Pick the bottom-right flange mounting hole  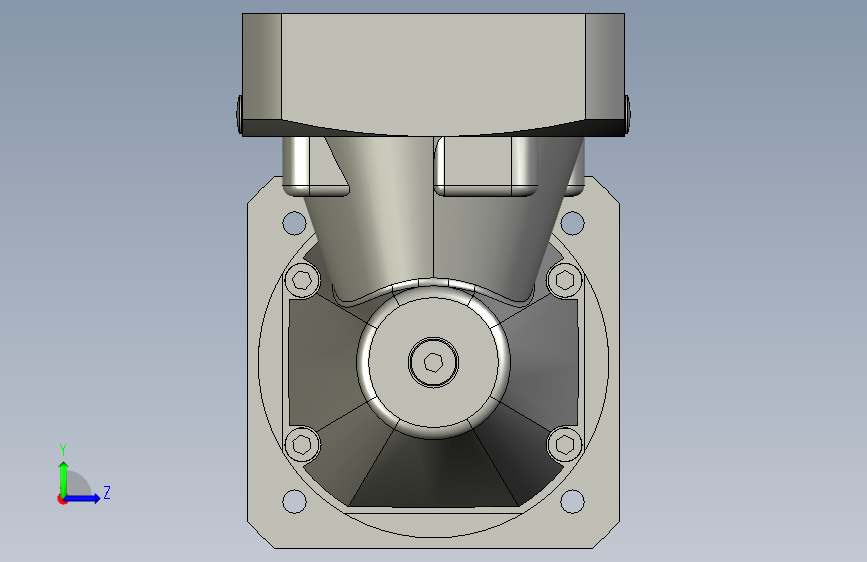[x=572, y=501]
